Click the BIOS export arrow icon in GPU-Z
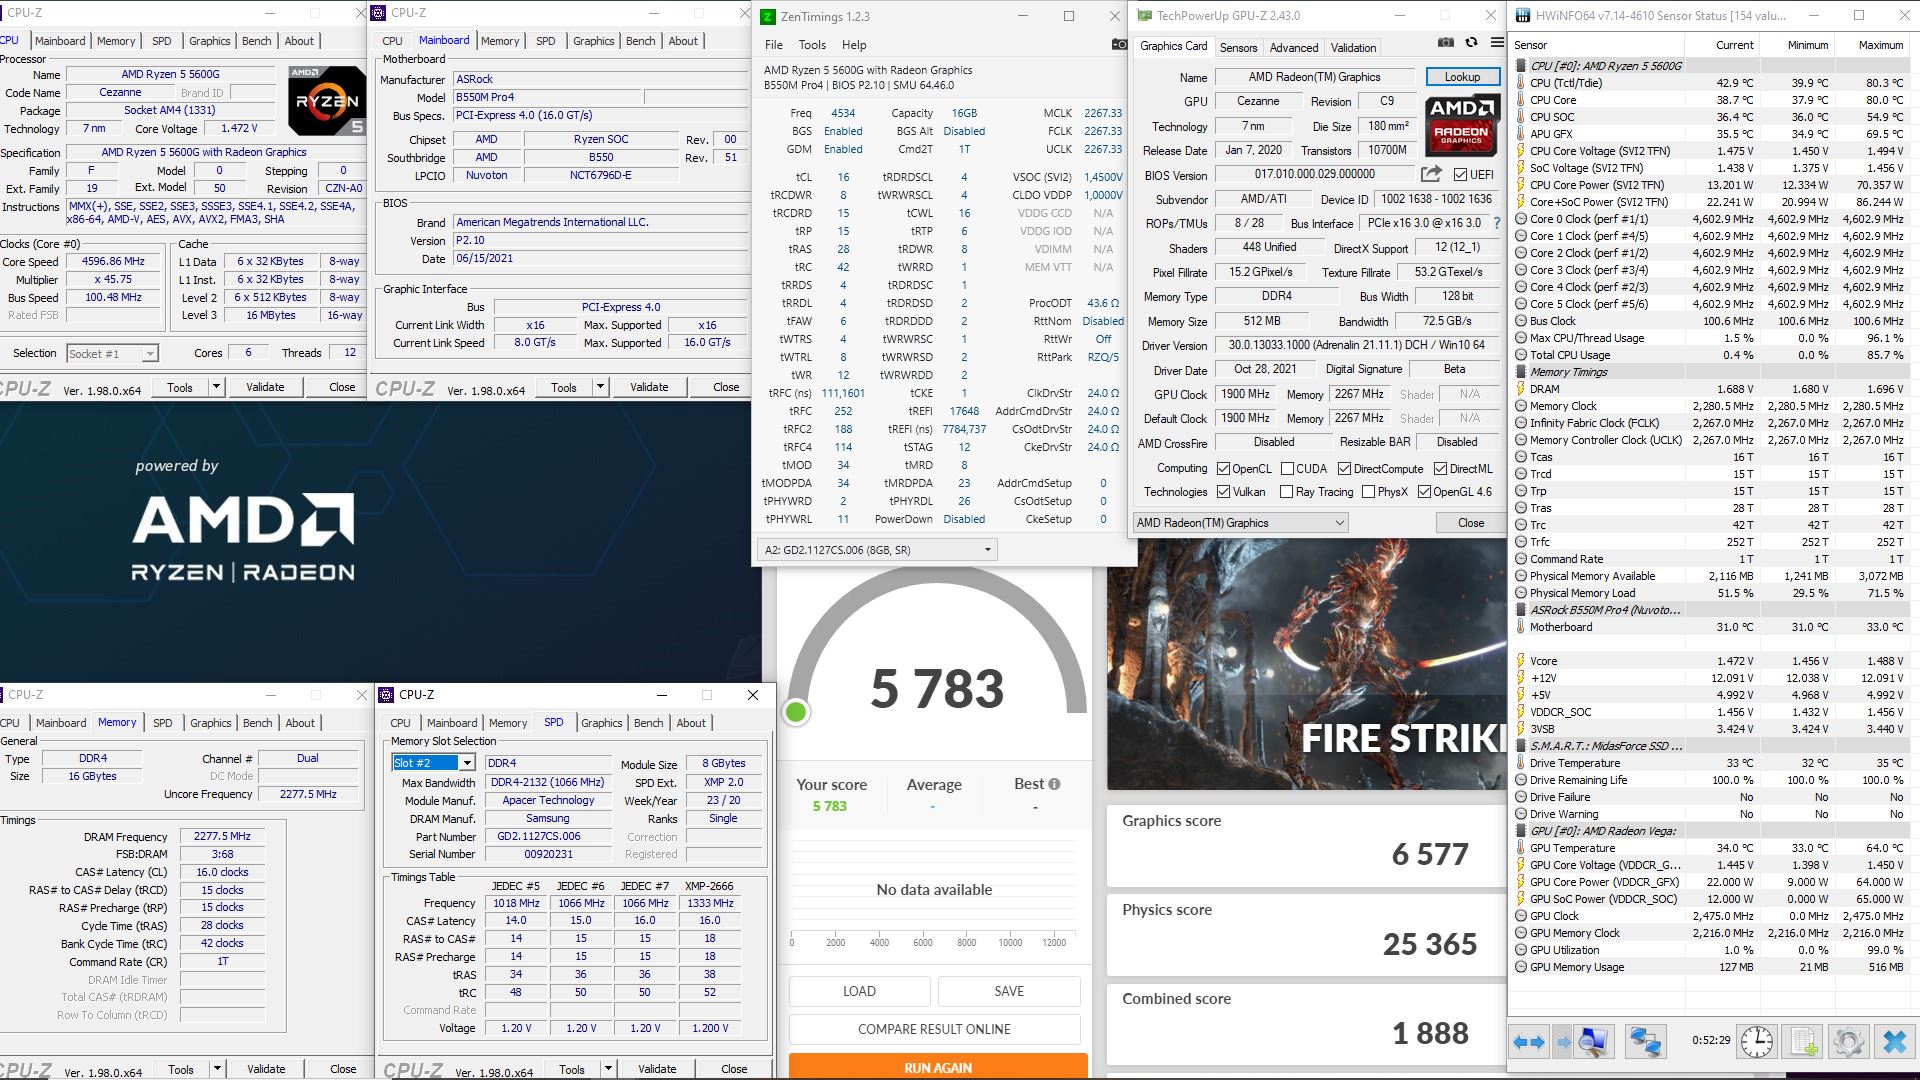1920x1080 pixels. pos(1431,174)
